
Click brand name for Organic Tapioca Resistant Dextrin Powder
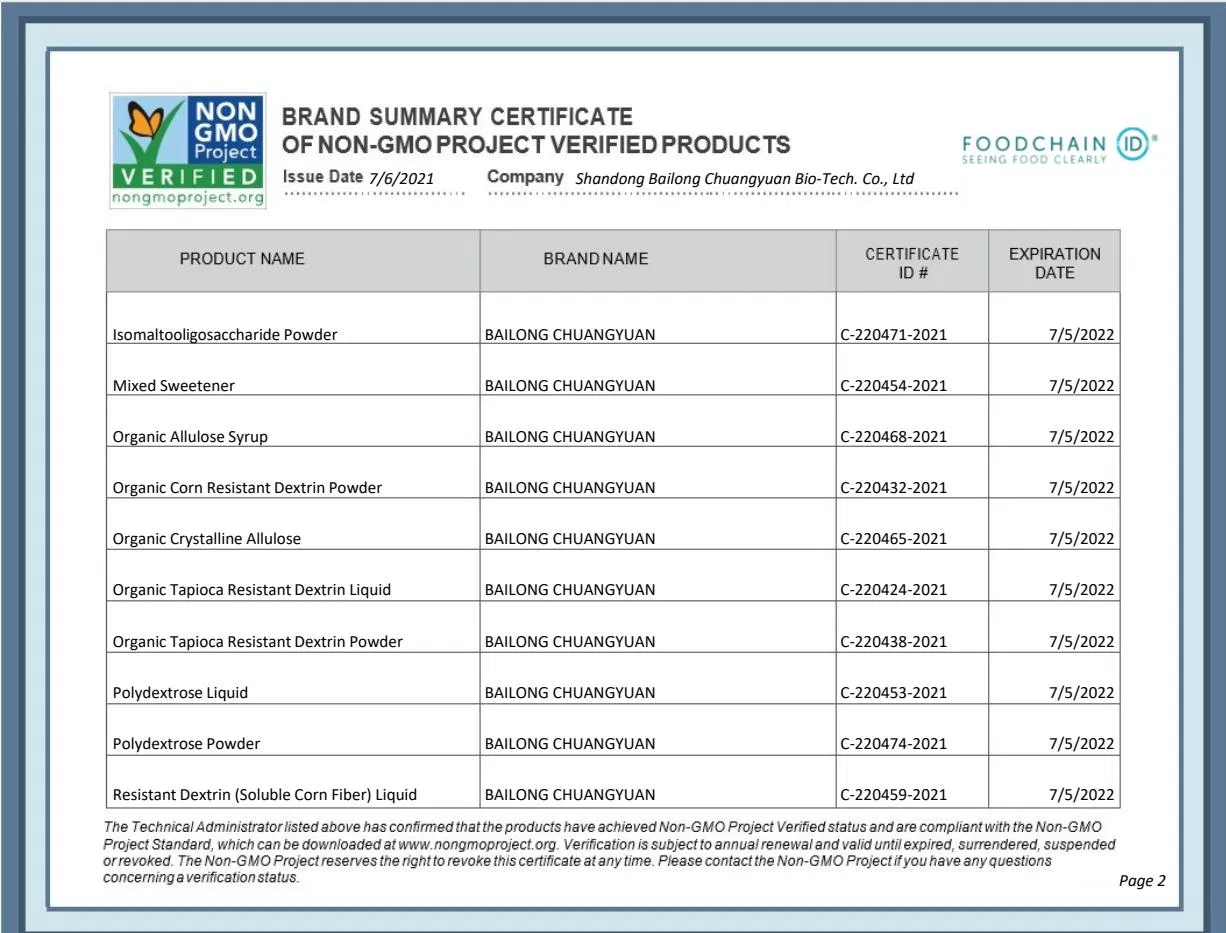[570, 642]
